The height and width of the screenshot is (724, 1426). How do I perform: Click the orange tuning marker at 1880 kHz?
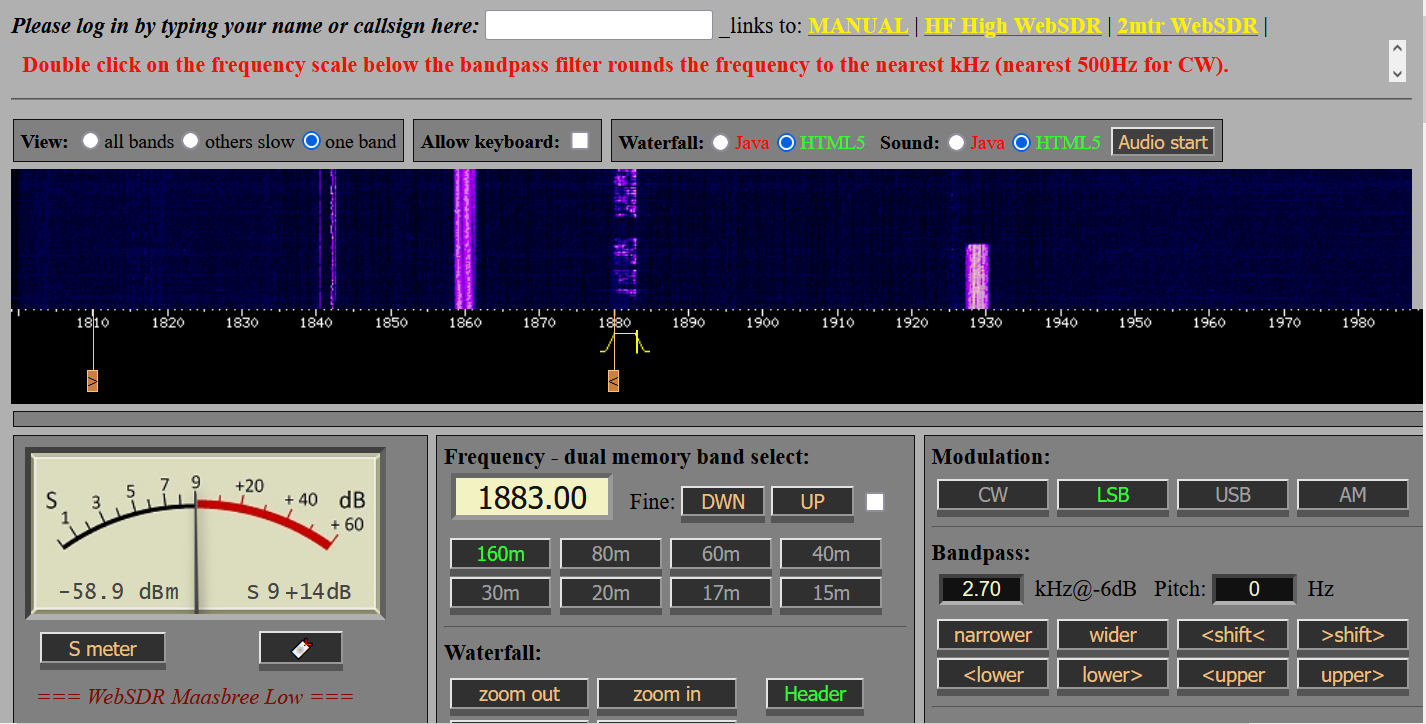coord(613,381)
